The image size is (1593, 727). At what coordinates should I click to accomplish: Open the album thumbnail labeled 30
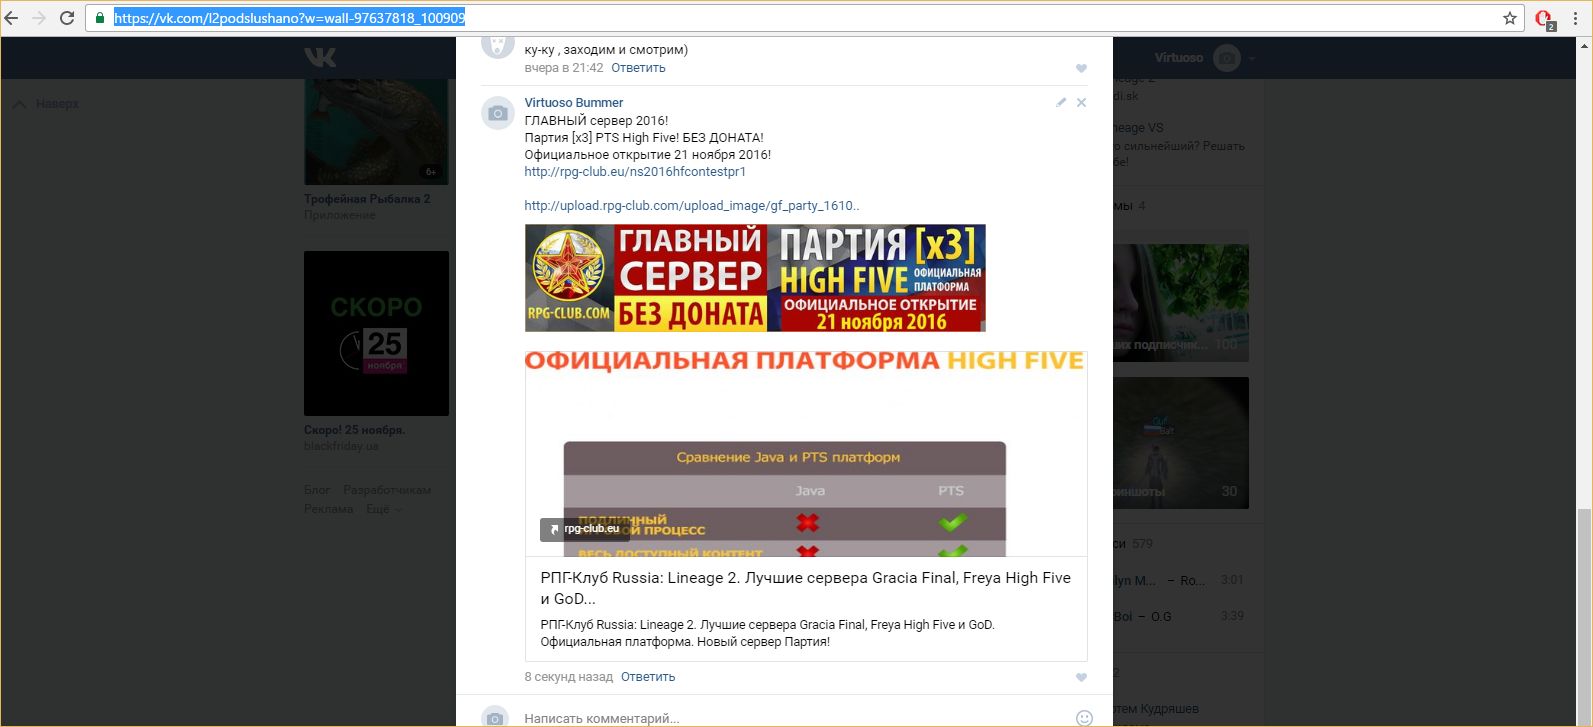1181,443
